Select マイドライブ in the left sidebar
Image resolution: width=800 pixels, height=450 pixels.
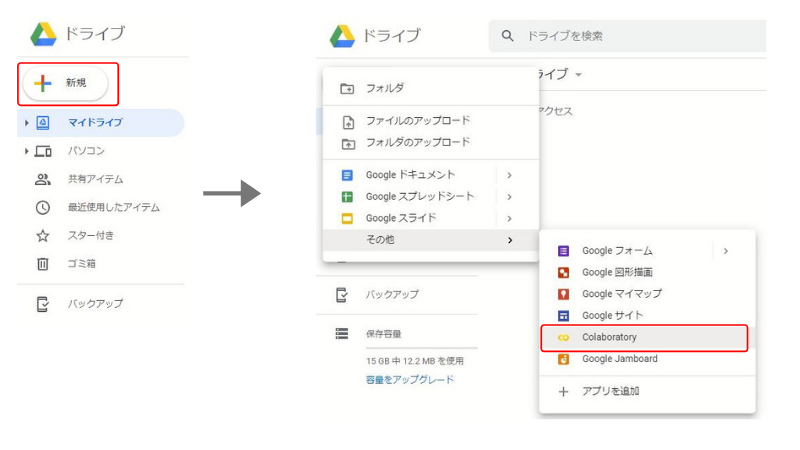tap(101, 123)
